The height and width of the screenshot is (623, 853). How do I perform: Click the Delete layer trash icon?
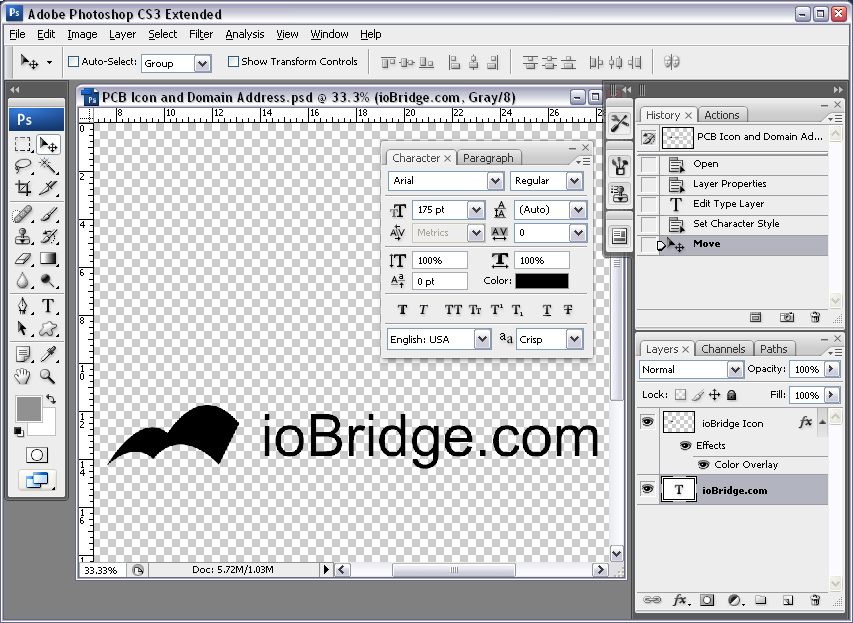[815, 600]
